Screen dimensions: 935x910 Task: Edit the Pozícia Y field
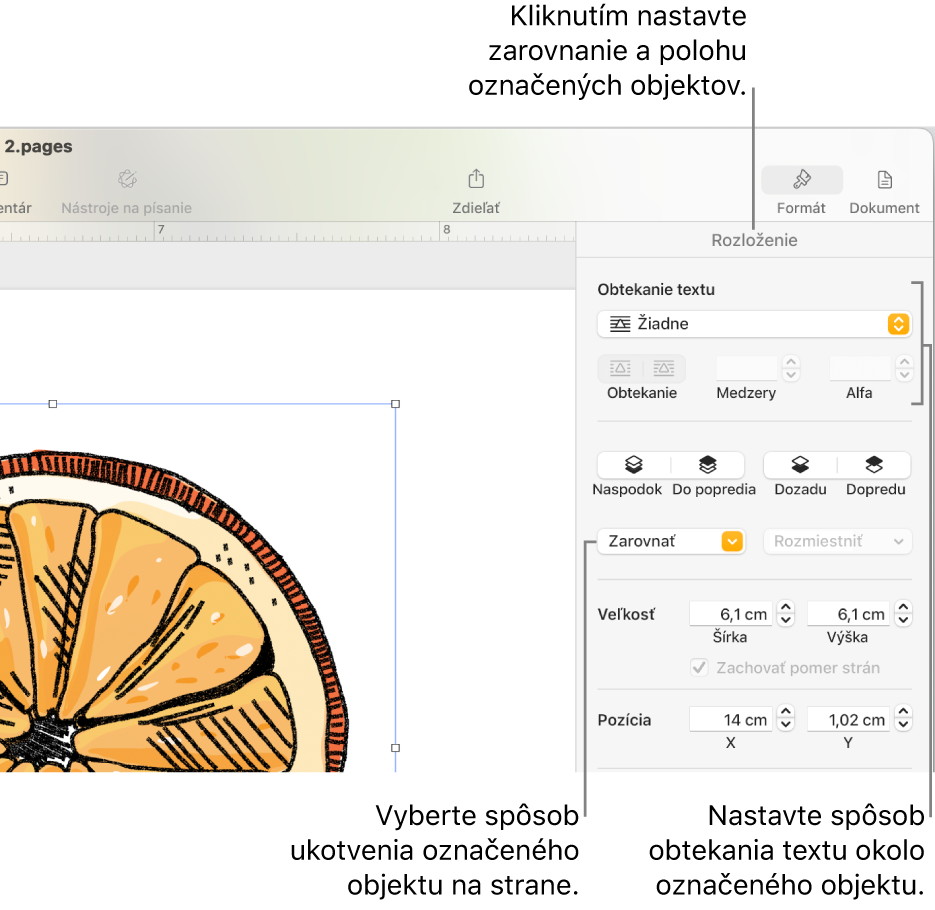click(x=848, y=719)
